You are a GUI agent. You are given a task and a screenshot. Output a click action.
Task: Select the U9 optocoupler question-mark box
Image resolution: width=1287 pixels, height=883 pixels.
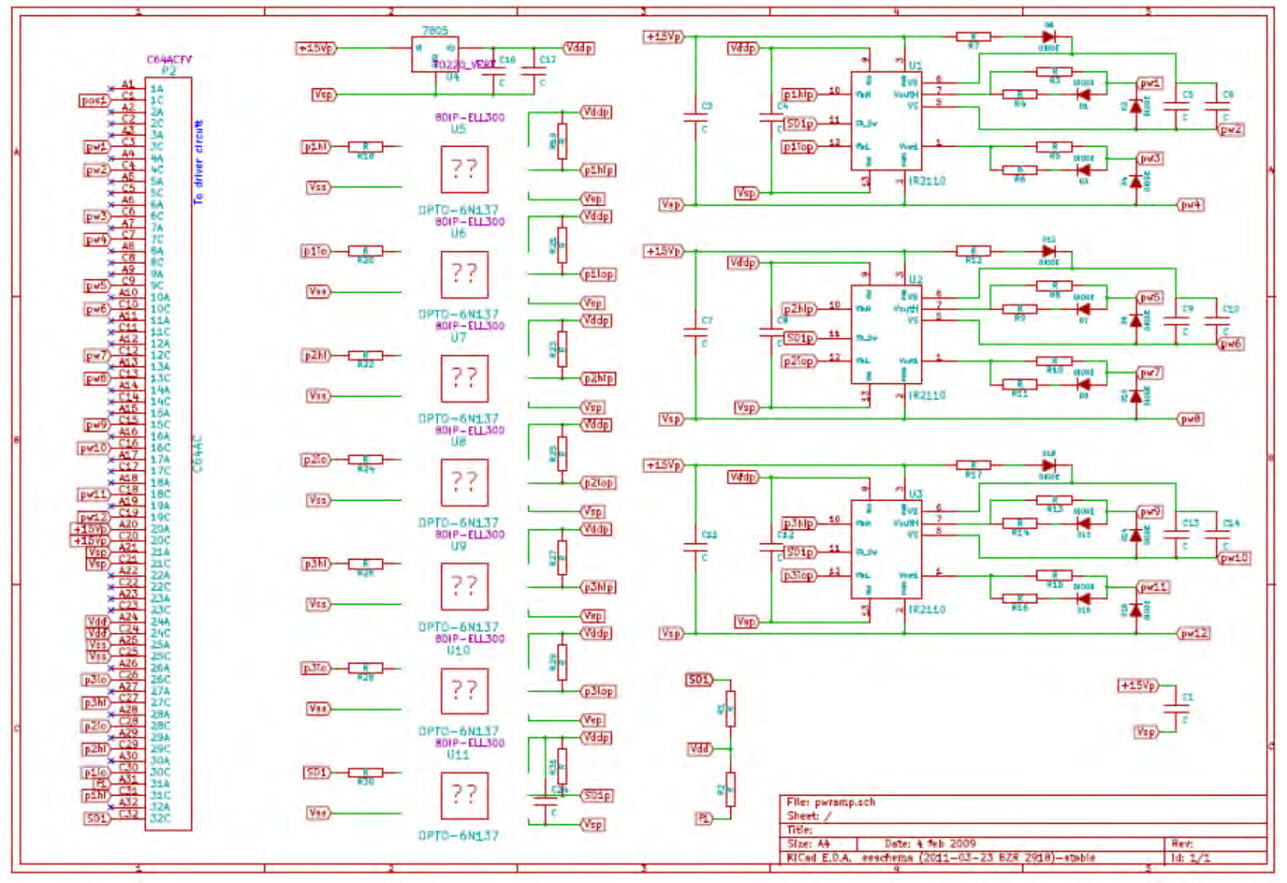point(464,587)
